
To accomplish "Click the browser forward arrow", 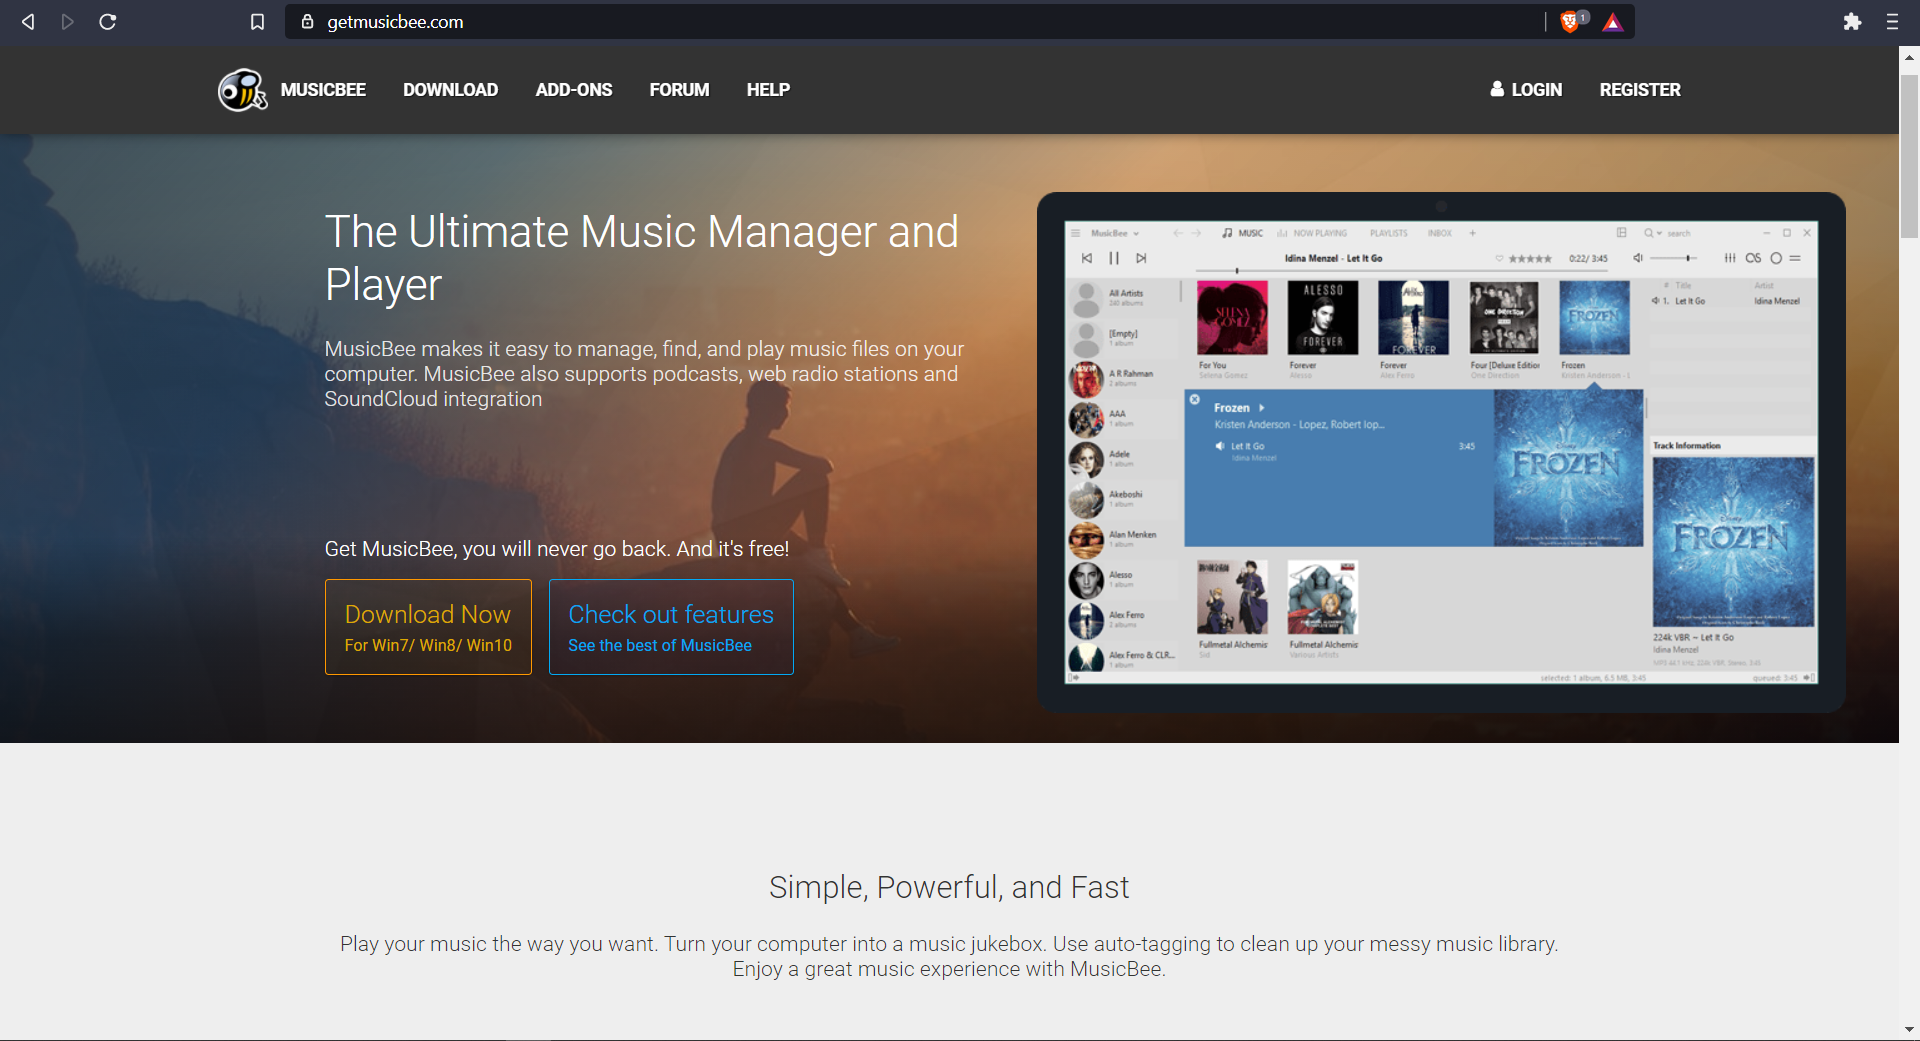I will point(67,22).
